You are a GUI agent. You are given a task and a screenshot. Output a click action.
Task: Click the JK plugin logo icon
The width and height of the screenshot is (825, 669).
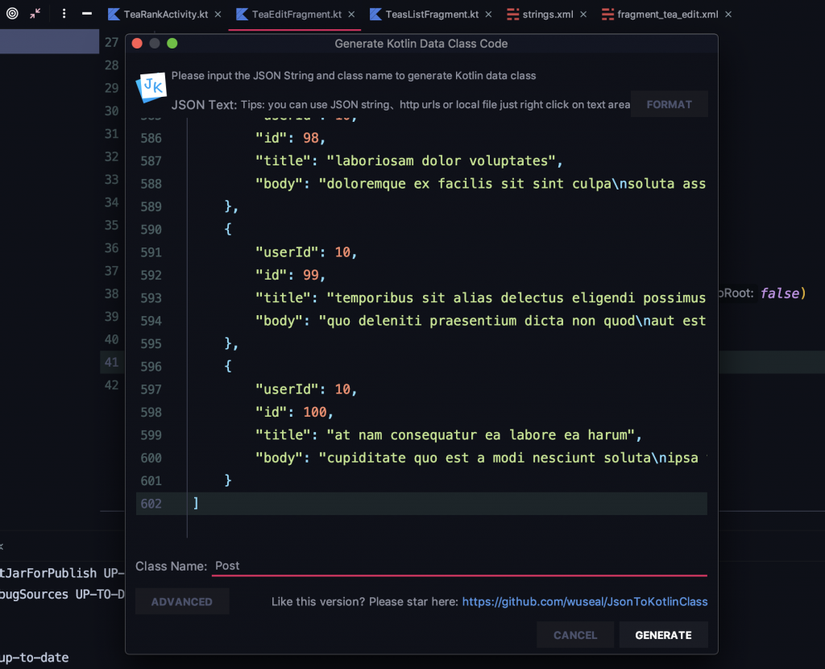[x=151, y=87]
